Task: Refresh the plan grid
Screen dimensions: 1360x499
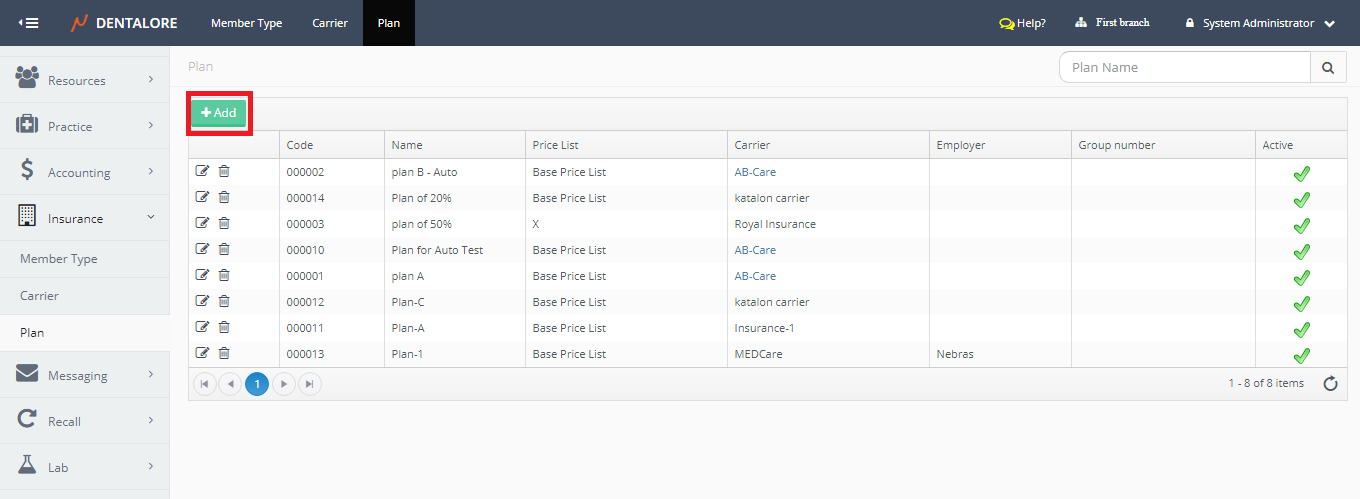Action: click(x=1330, y=384)
